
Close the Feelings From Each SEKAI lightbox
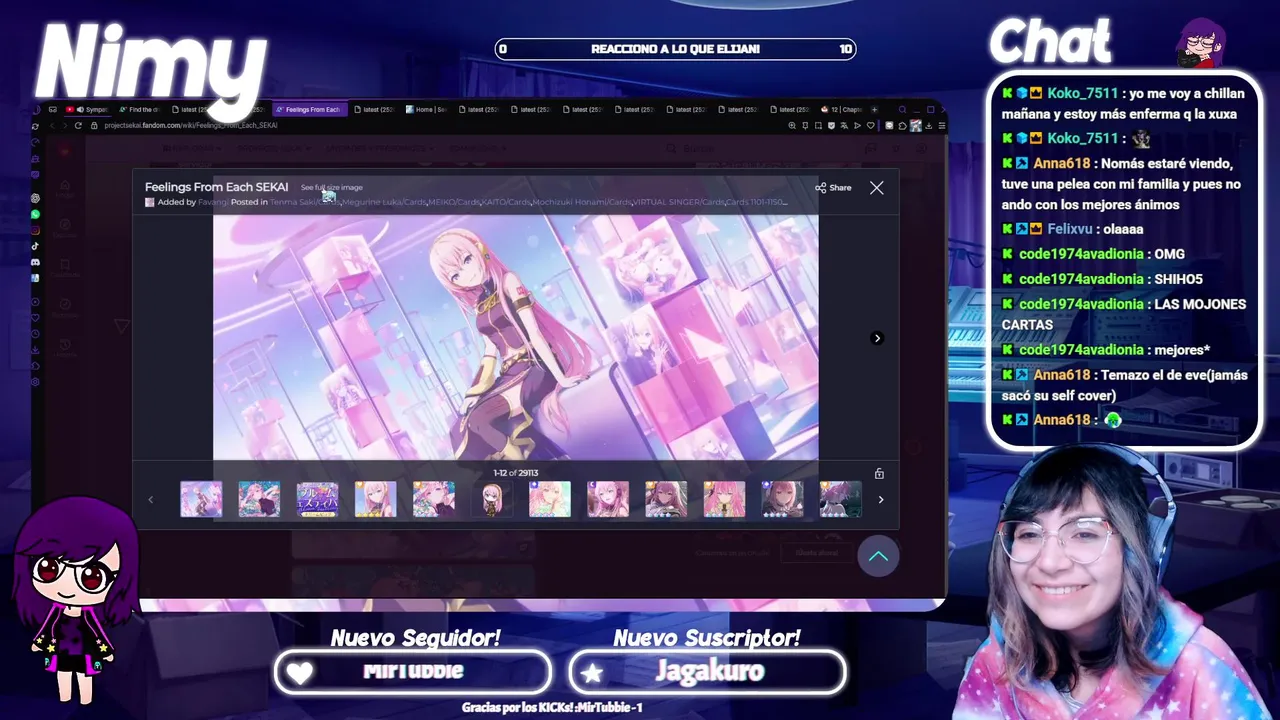[x=876, y=187]
